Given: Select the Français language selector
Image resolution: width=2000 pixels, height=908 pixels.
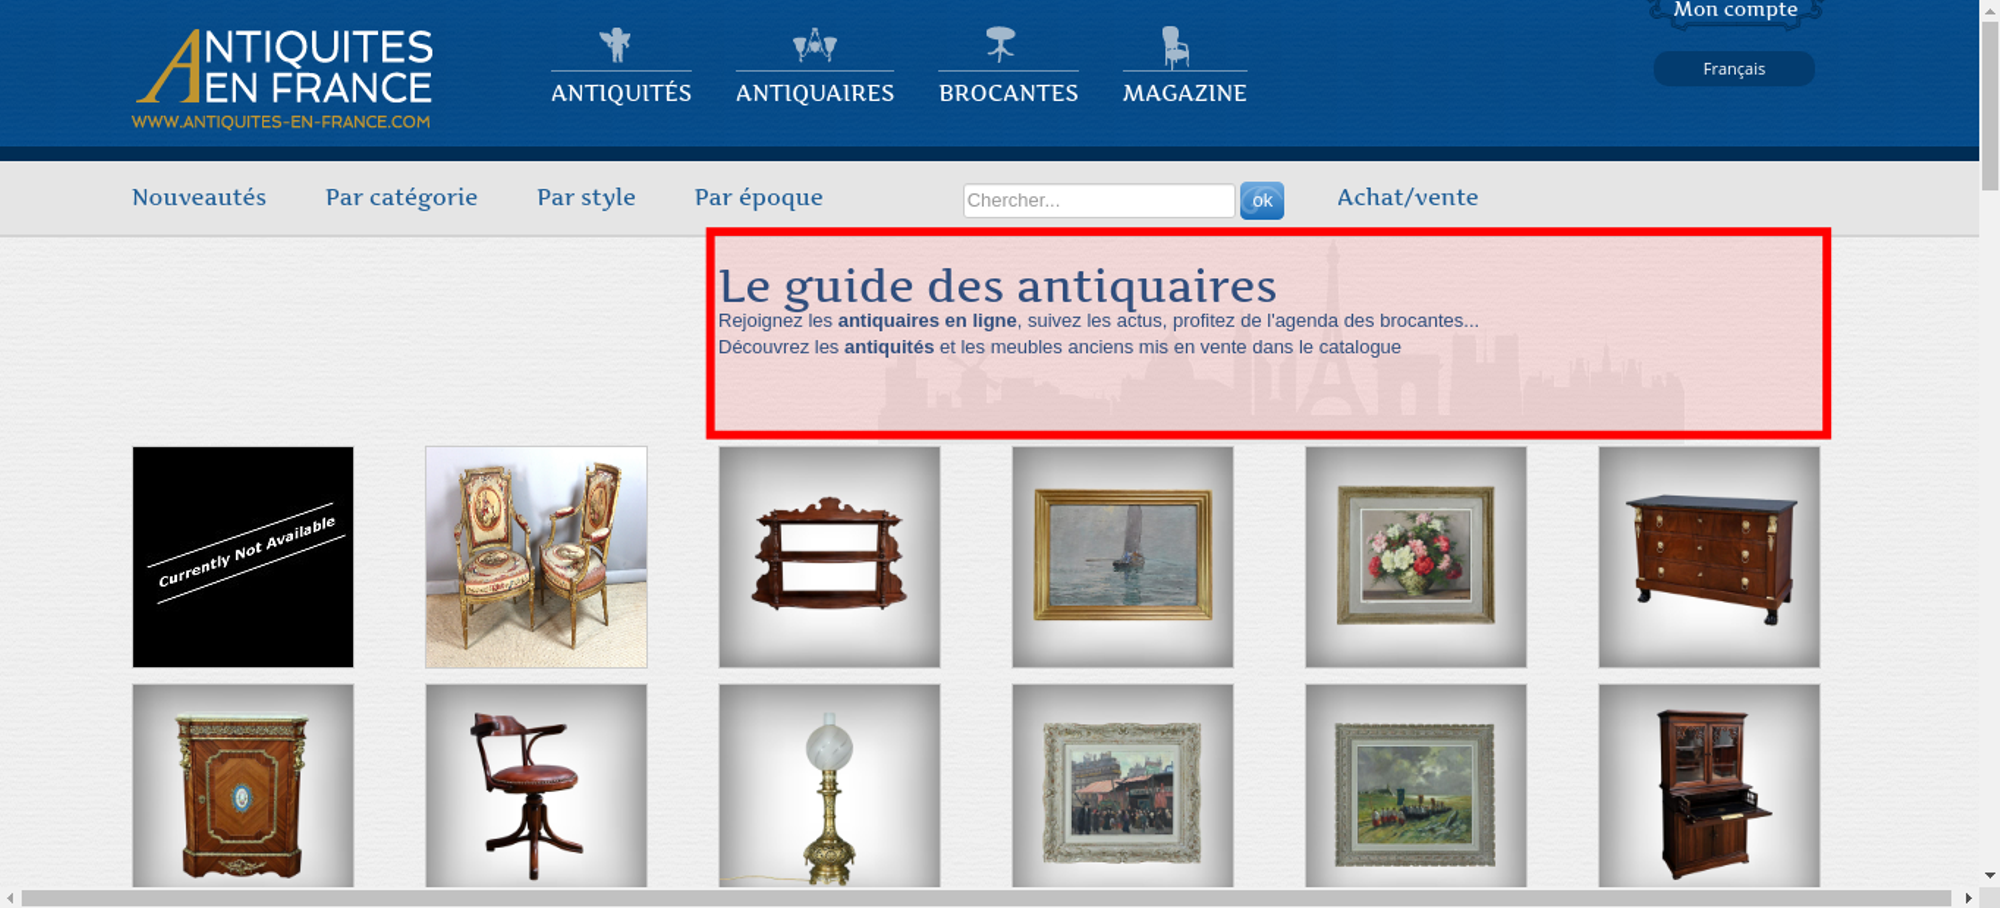Looking at the screenshot, I should click(1734, 69).
